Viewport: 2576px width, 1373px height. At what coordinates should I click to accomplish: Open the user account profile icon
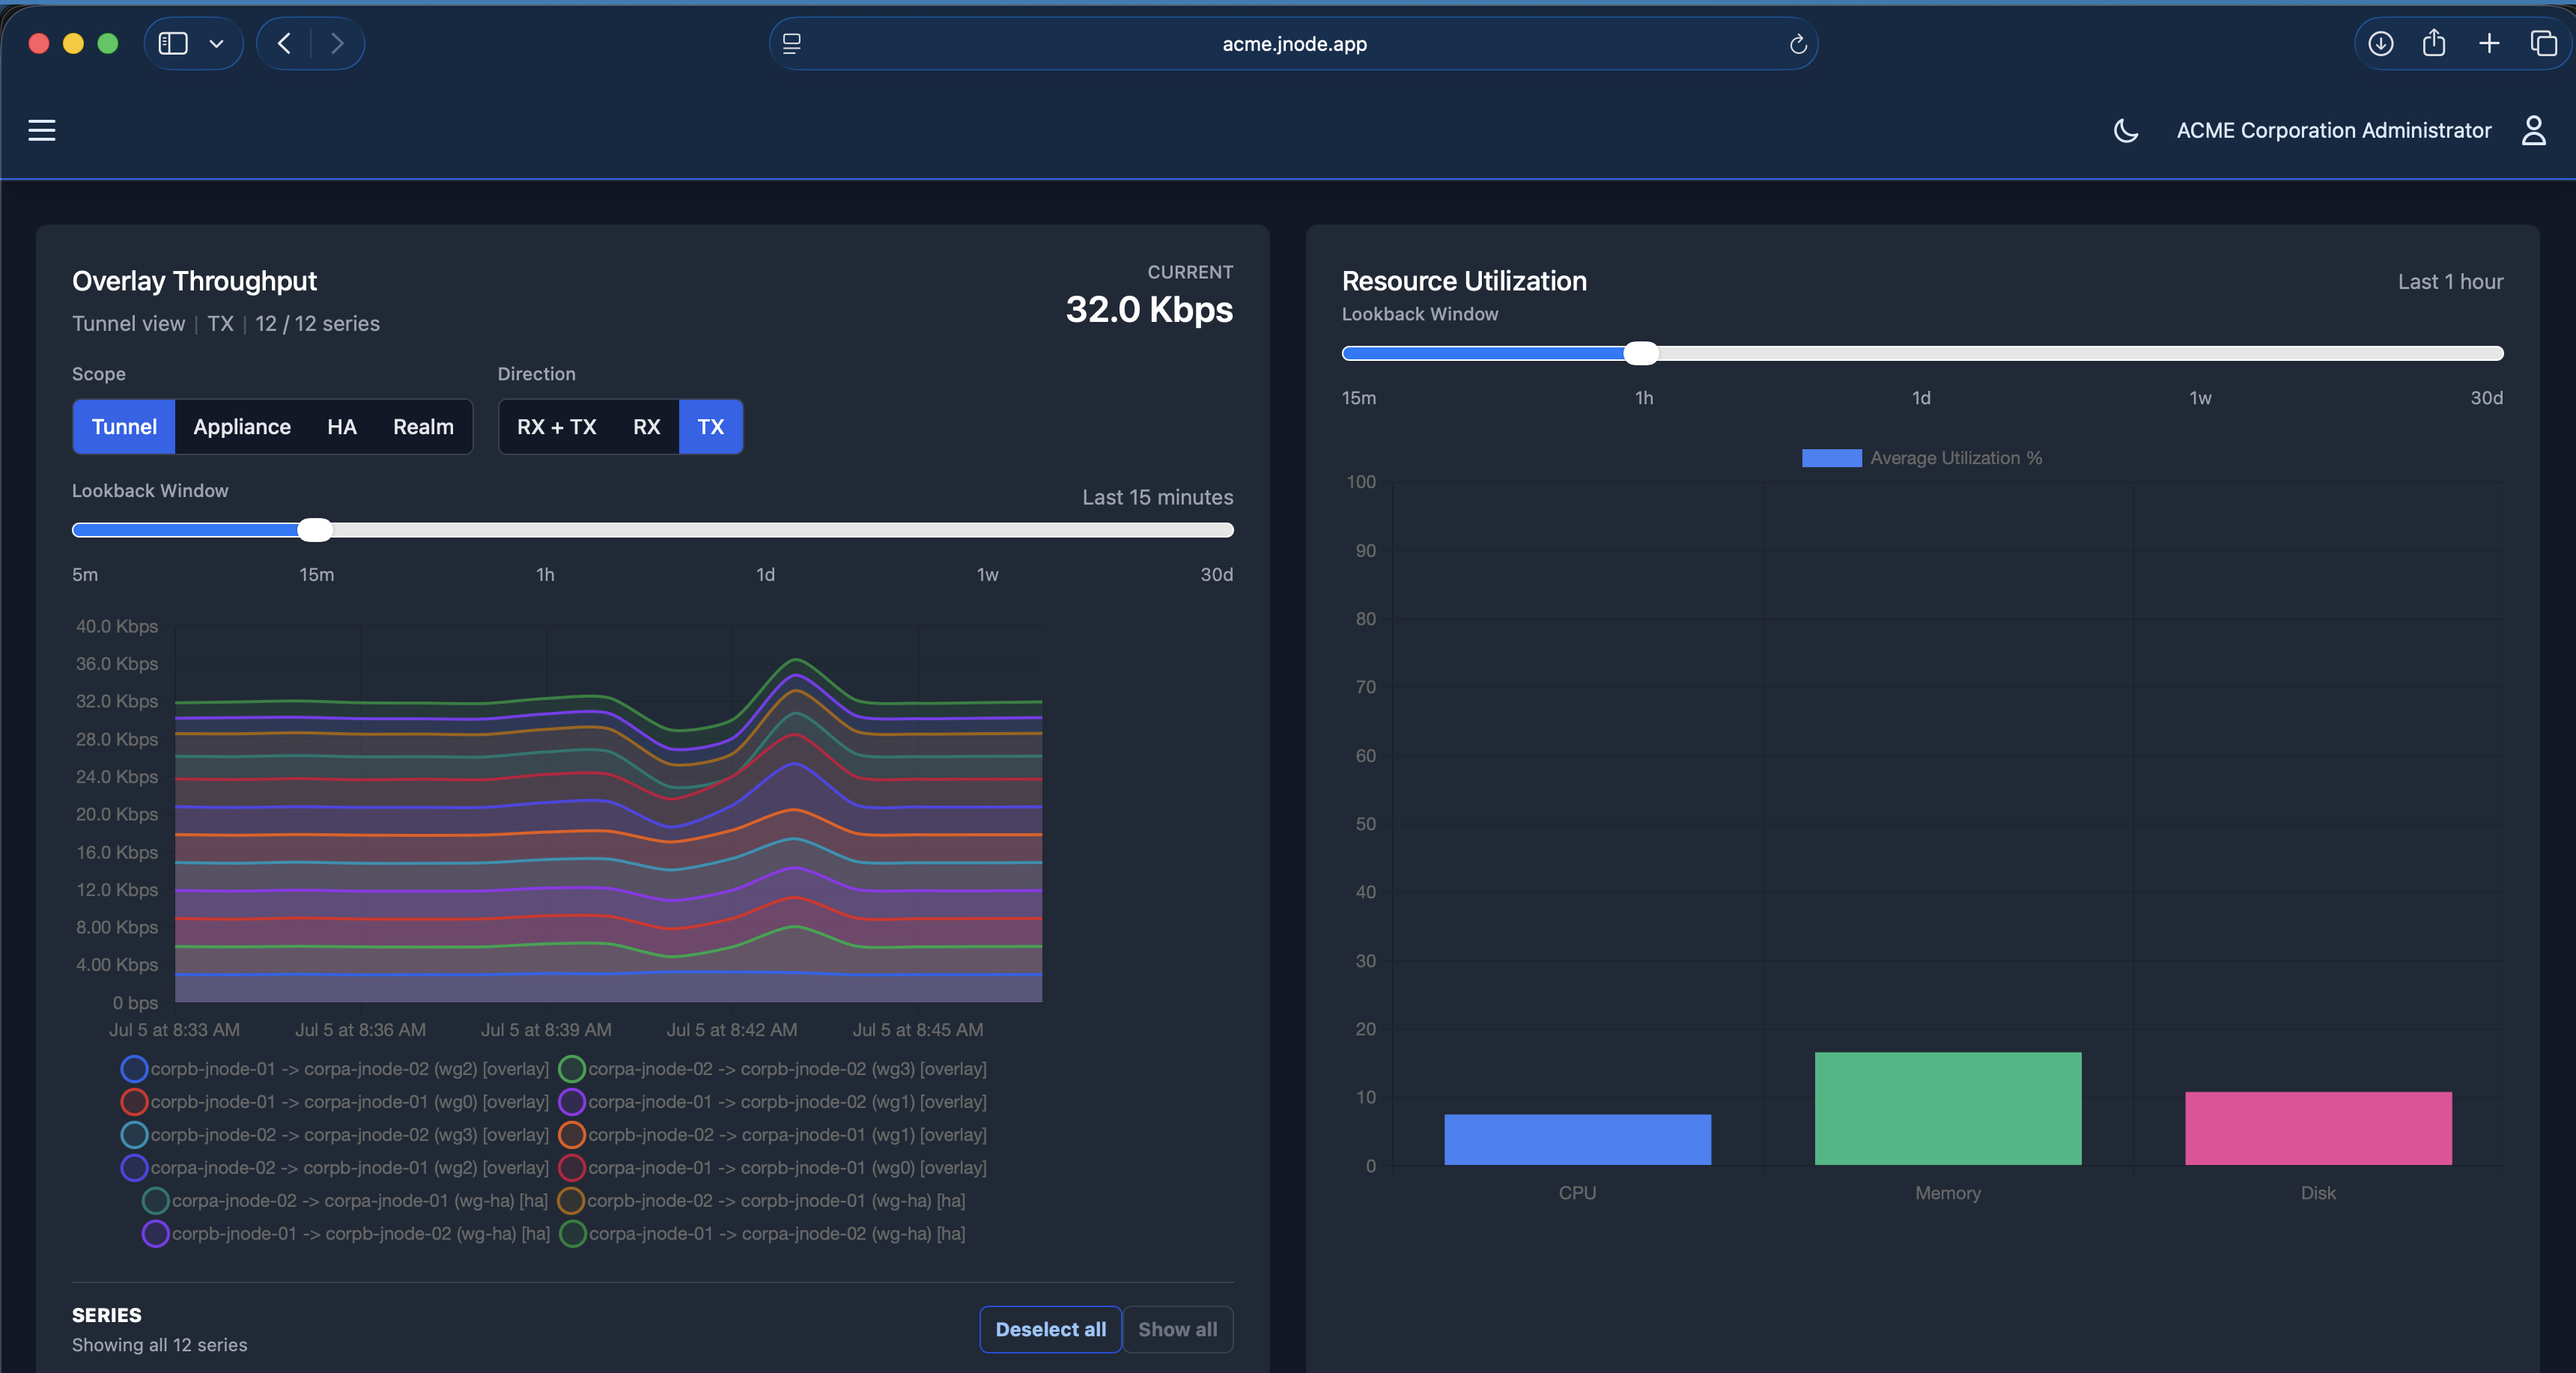(x=2533, y=130)
